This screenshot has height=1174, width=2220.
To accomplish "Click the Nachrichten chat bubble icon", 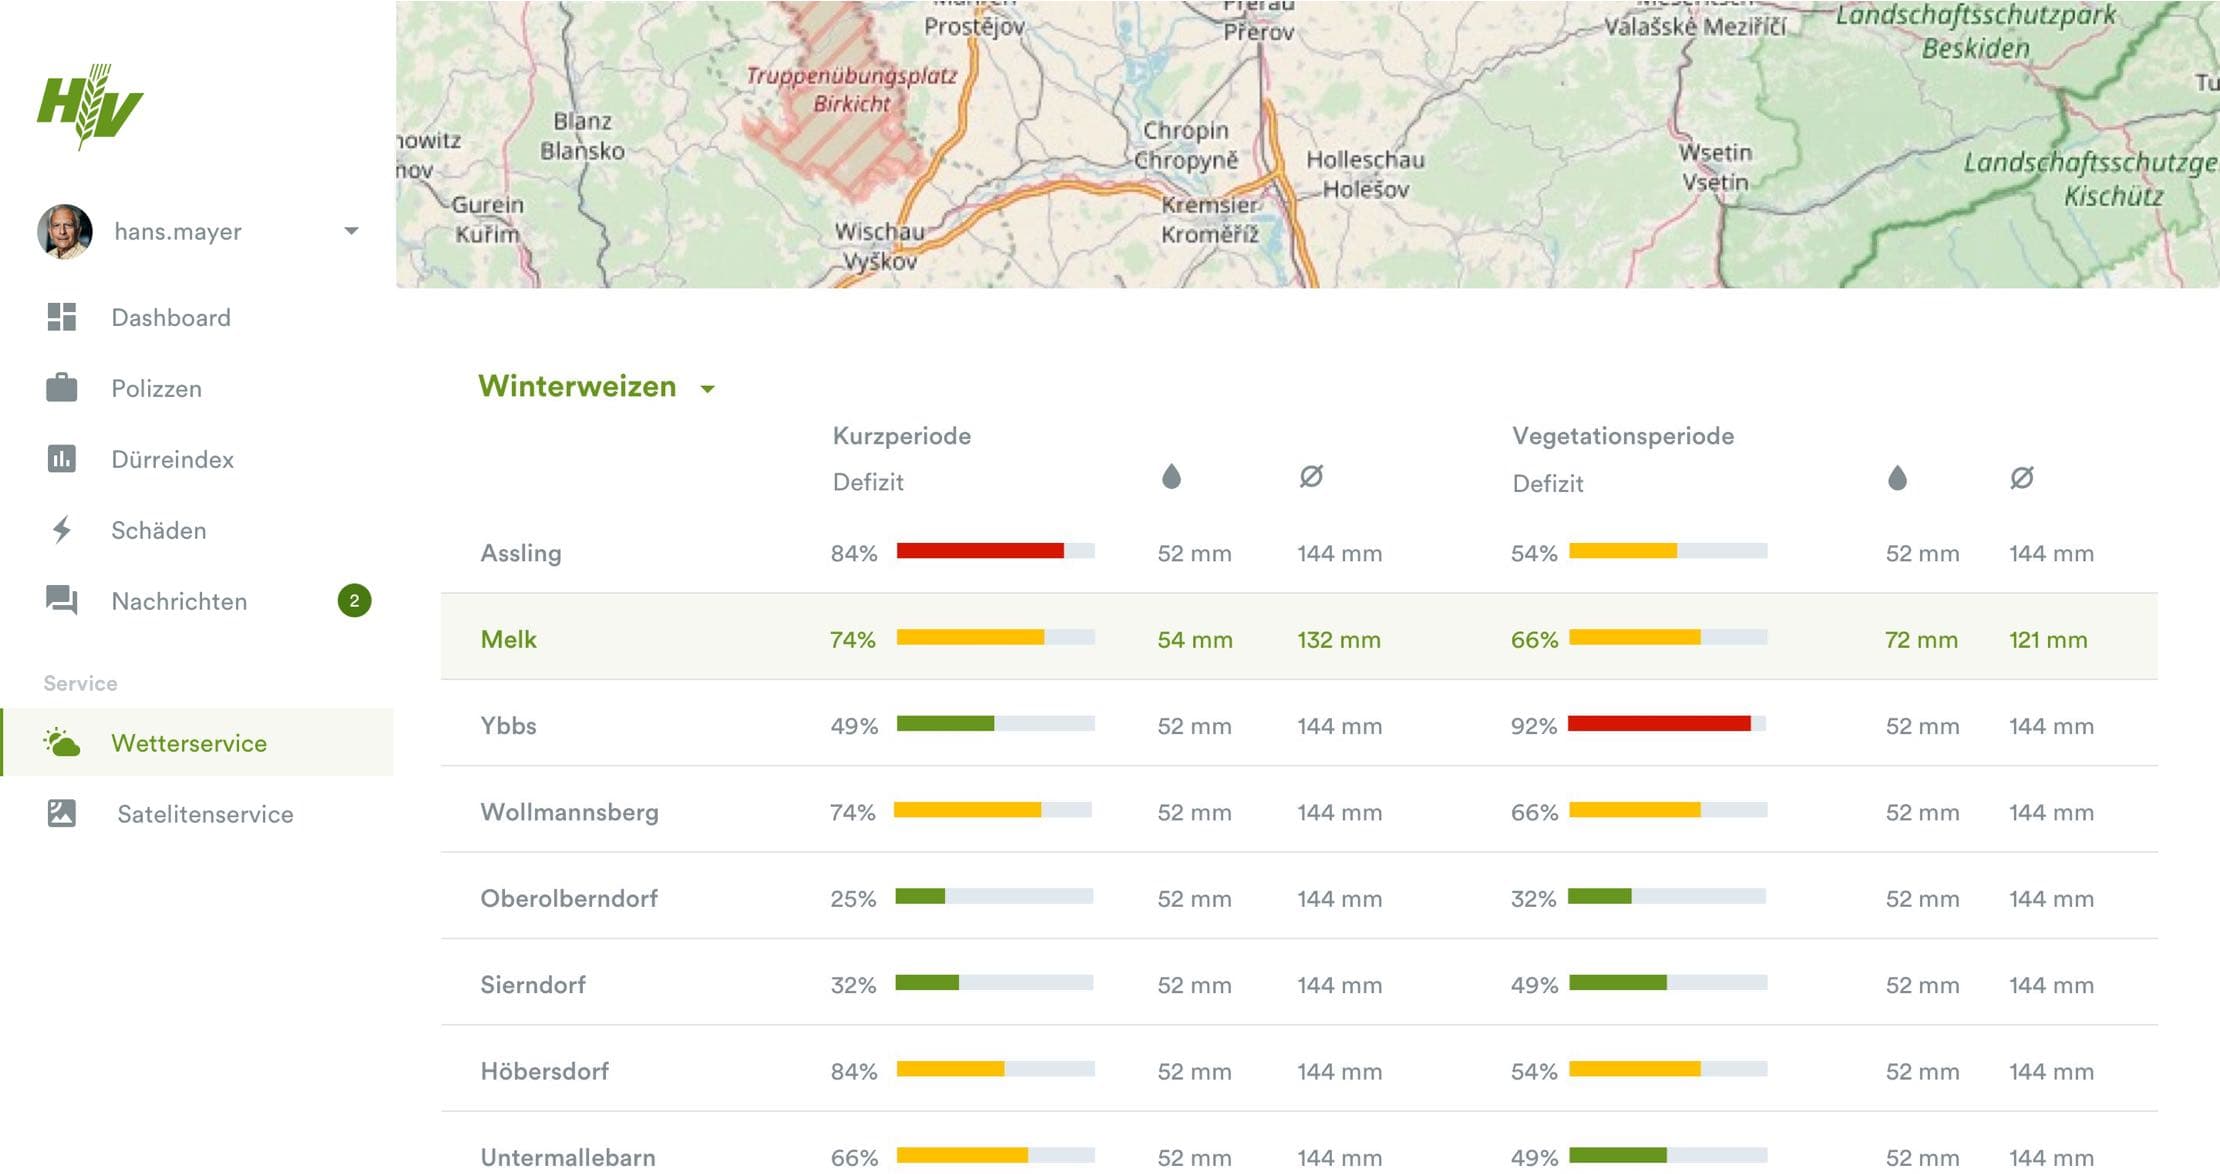I will point(62,600).
